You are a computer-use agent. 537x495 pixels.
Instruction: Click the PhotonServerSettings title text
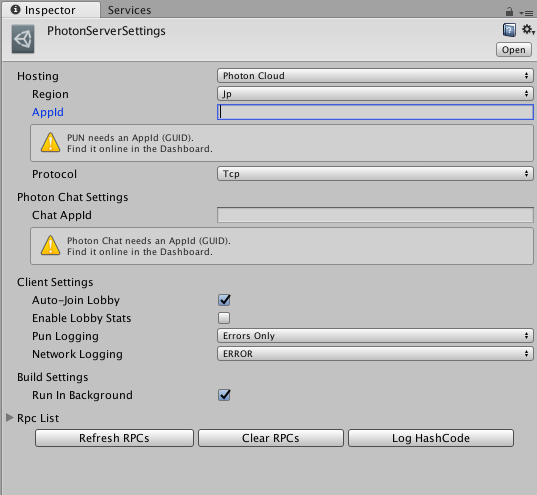pos(106,31)
